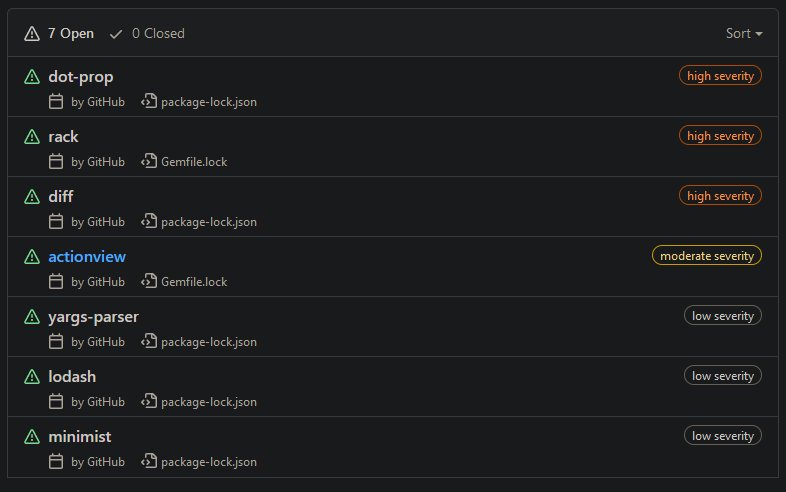Open the Sort dropdown menu
This screenshot has height=492, width=786.
744,34
